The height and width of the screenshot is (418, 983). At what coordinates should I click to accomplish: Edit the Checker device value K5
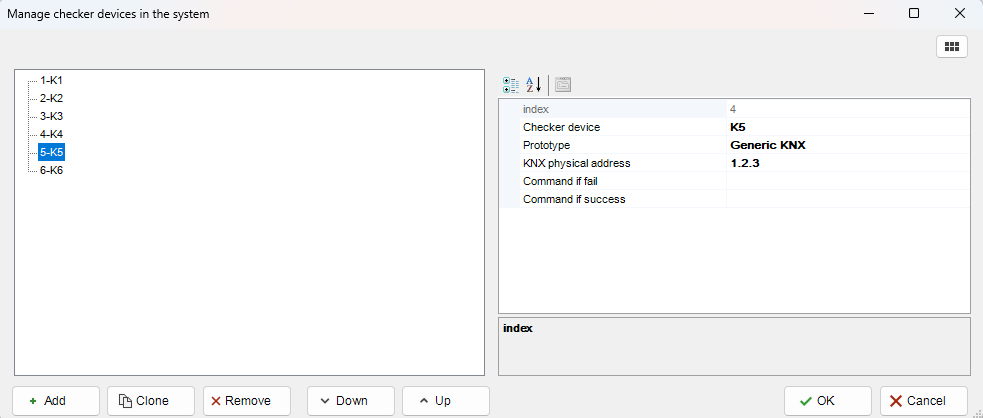point(847,127)
